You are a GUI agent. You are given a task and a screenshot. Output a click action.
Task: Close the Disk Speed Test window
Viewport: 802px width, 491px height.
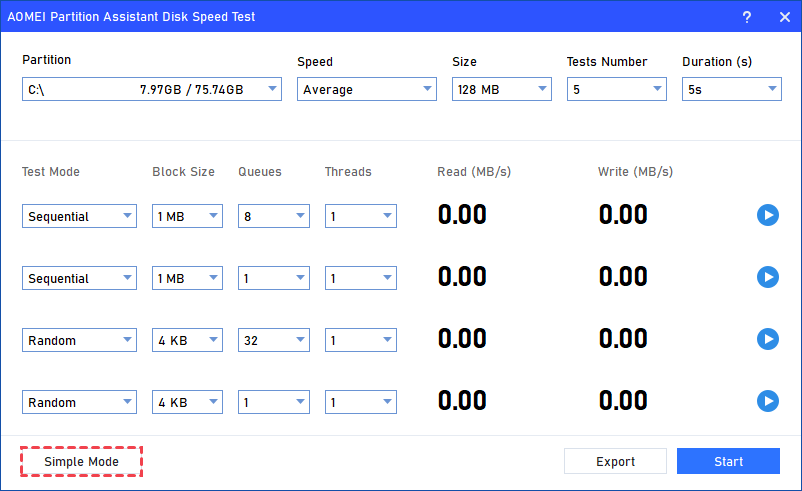coord(784,17)
